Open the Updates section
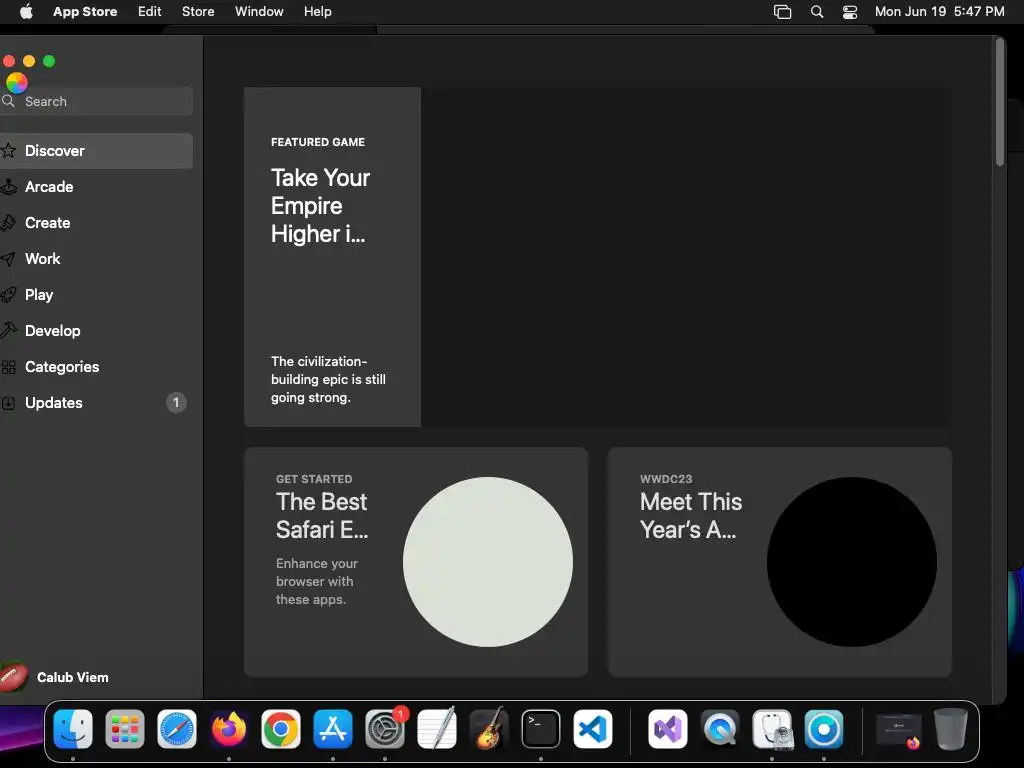Screen dimensions: 1024x768 96,402
